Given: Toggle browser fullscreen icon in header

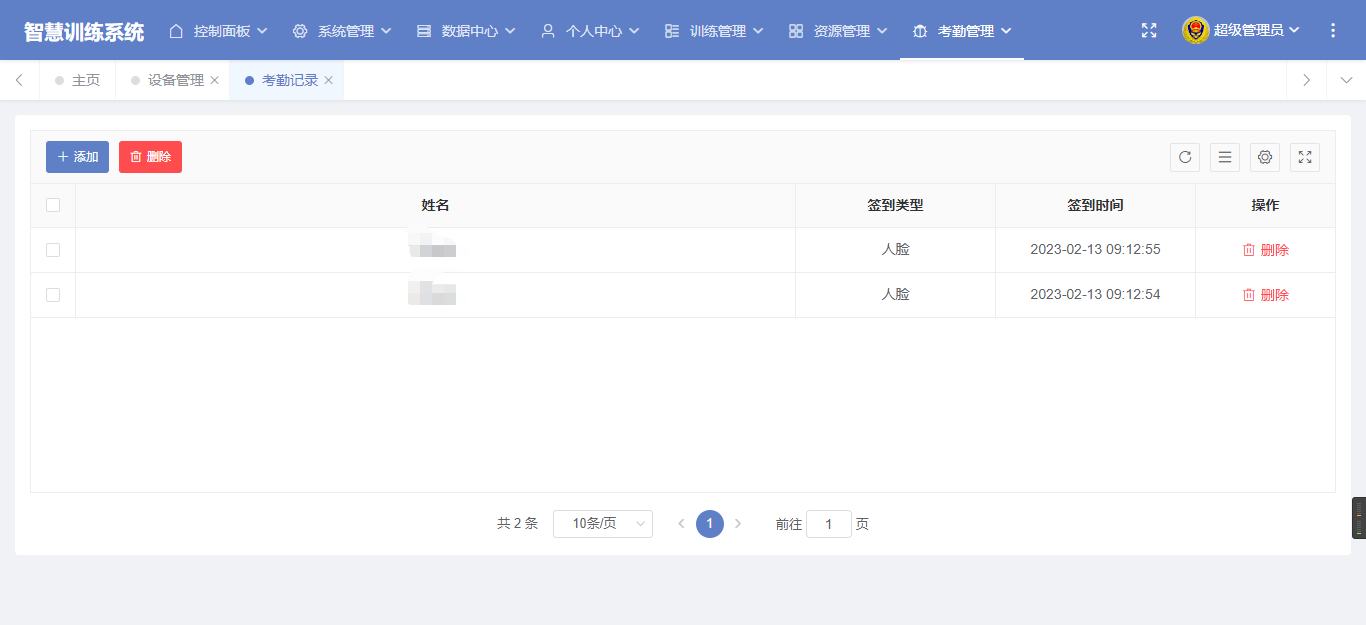Looking at the screenshot, I should pyautogui.click(x=1149, y=31).
